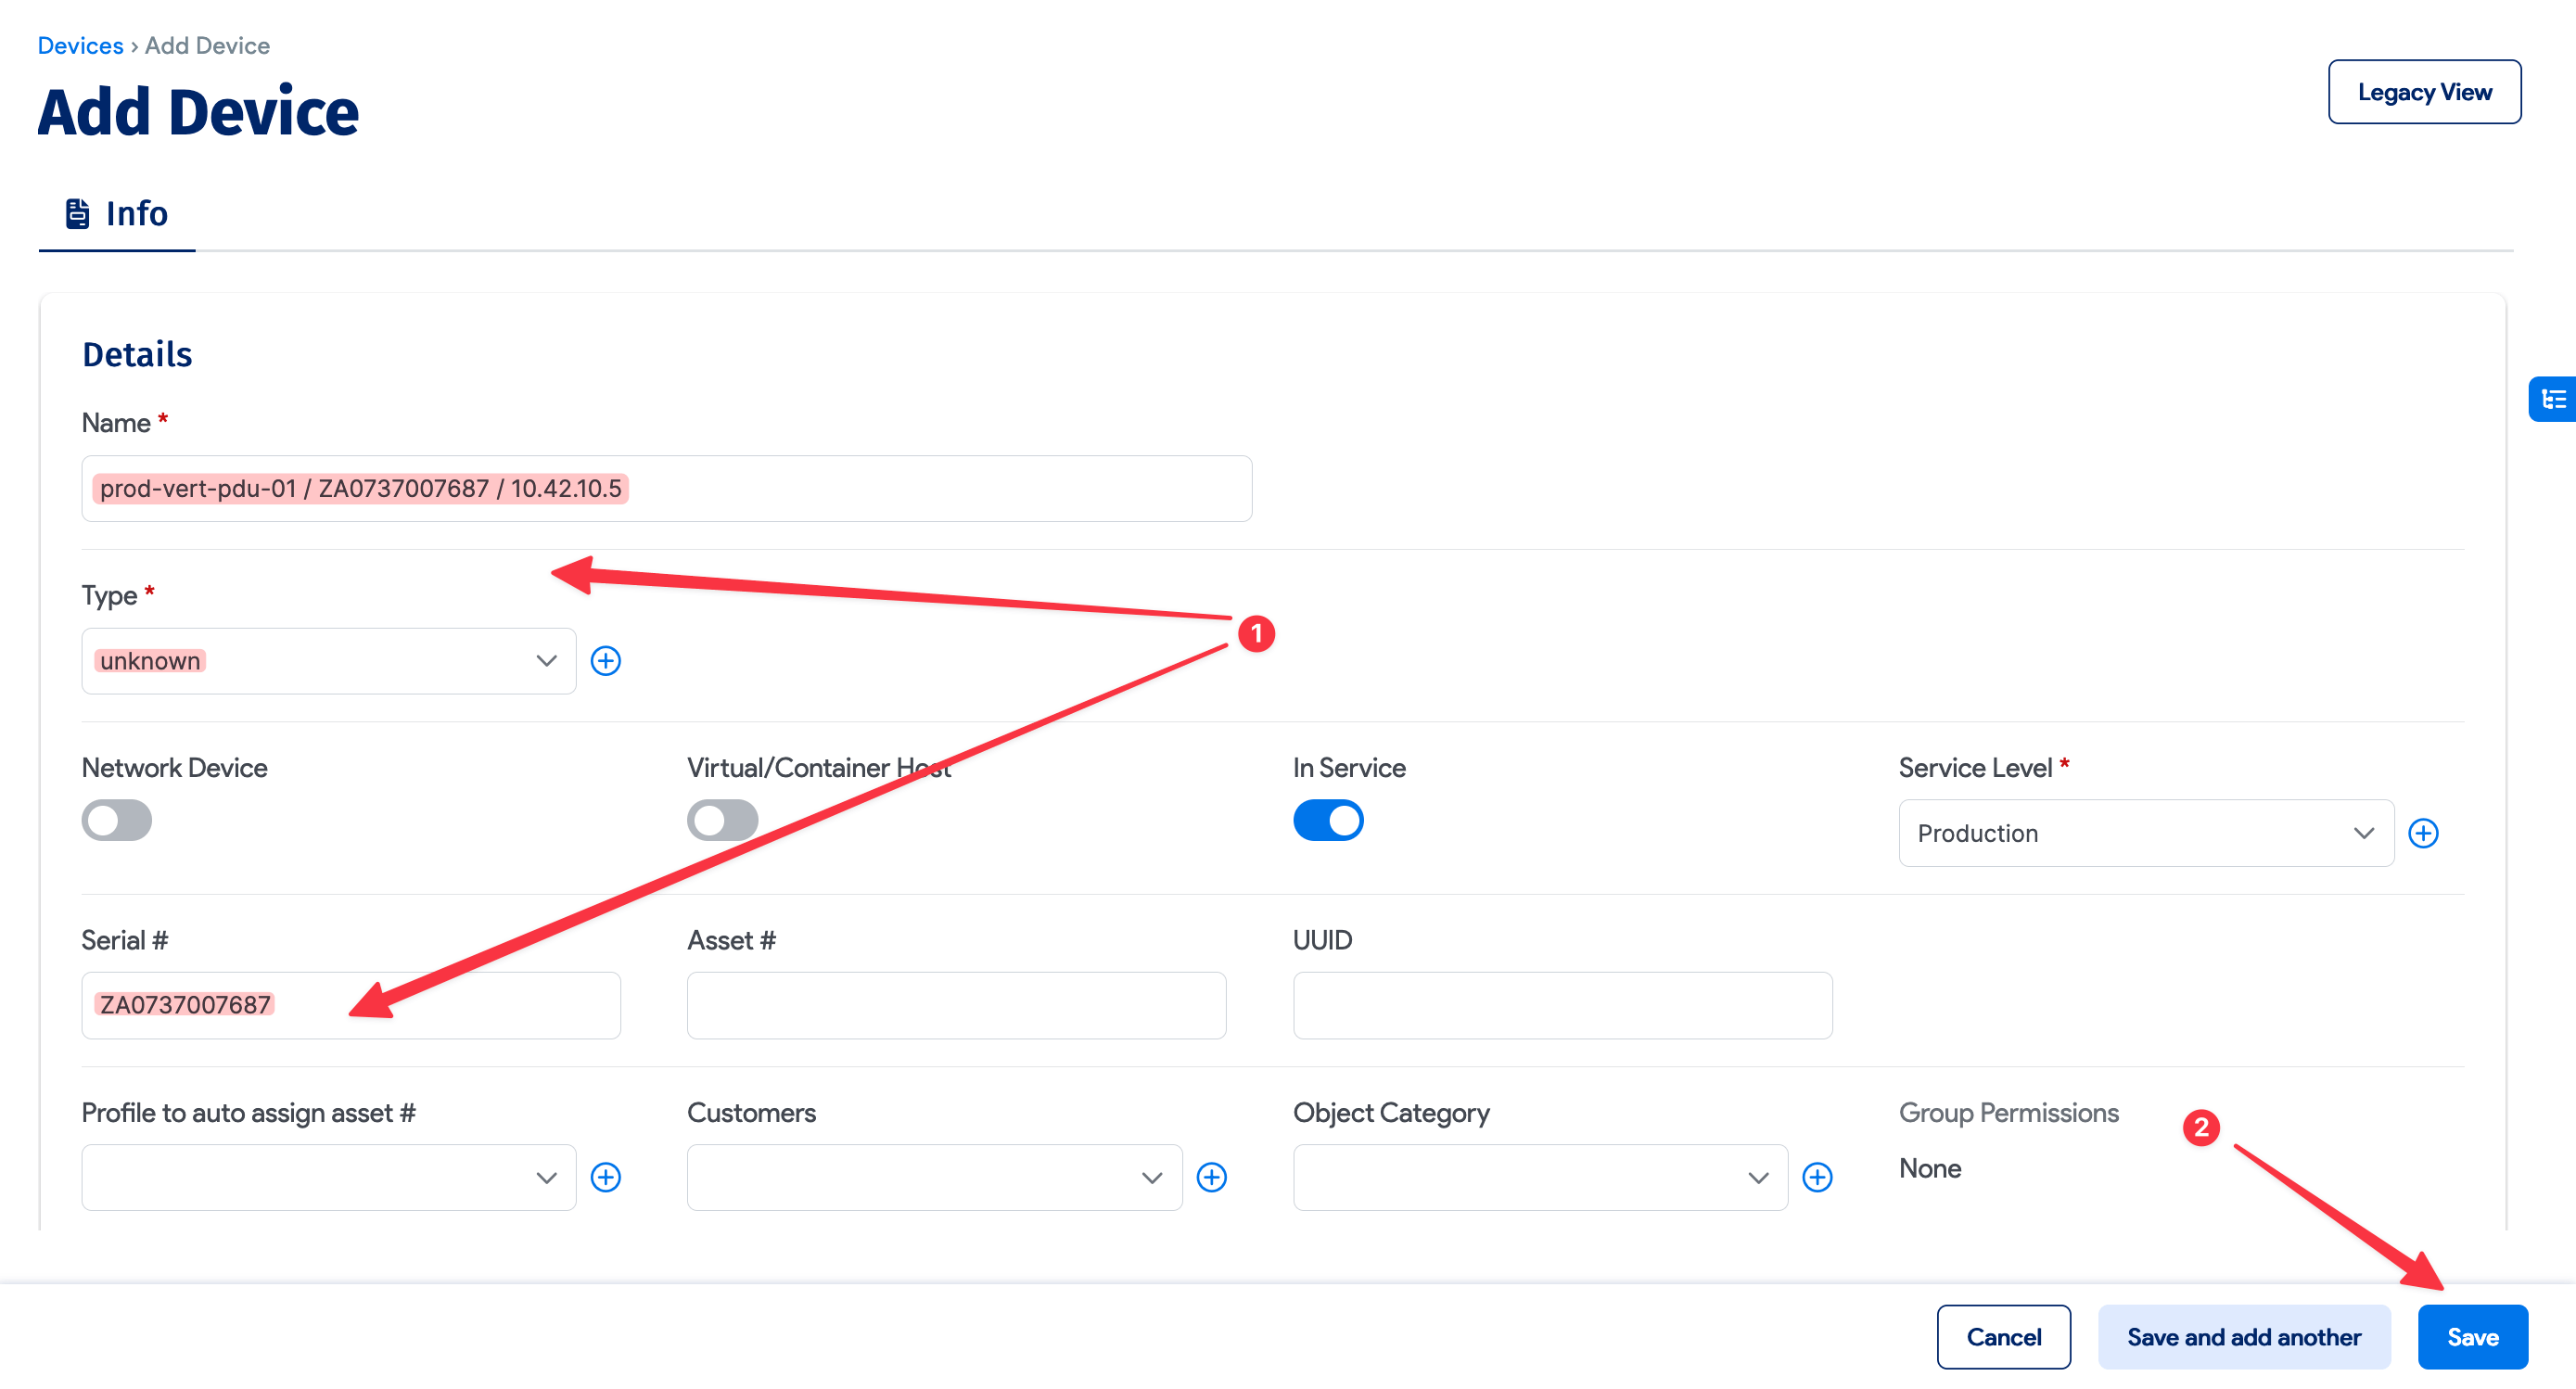Disable the In Service toggle

[x=1329, y=820]
